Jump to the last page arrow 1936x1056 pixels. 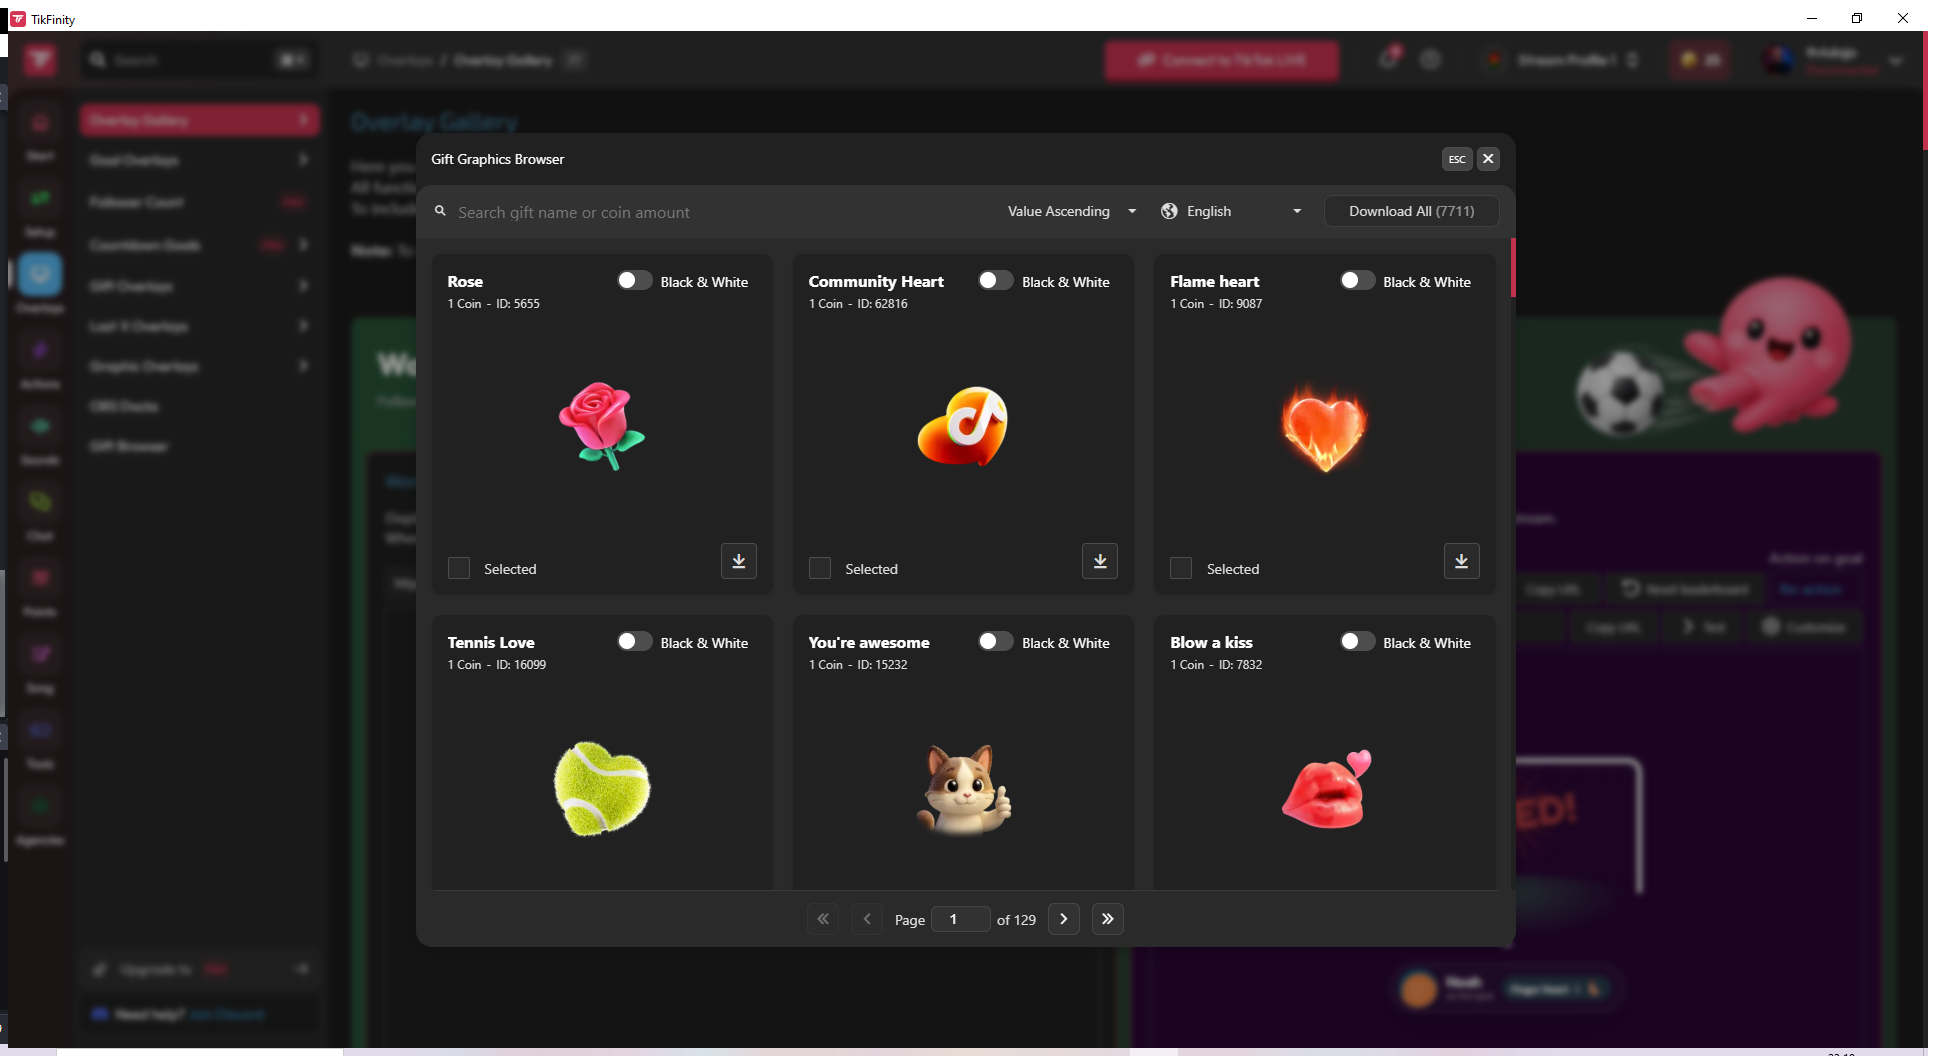[x=1107, y=919]
